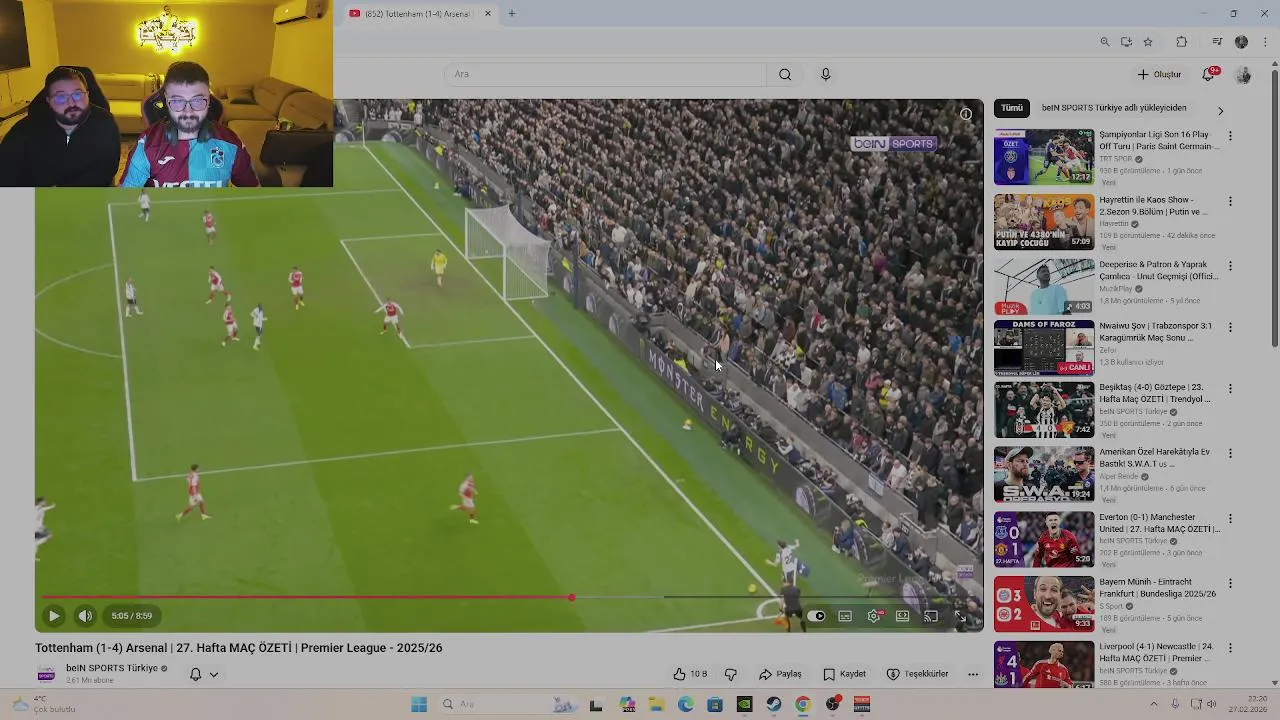
Task: Open the player settings gear
Action: 874,616
